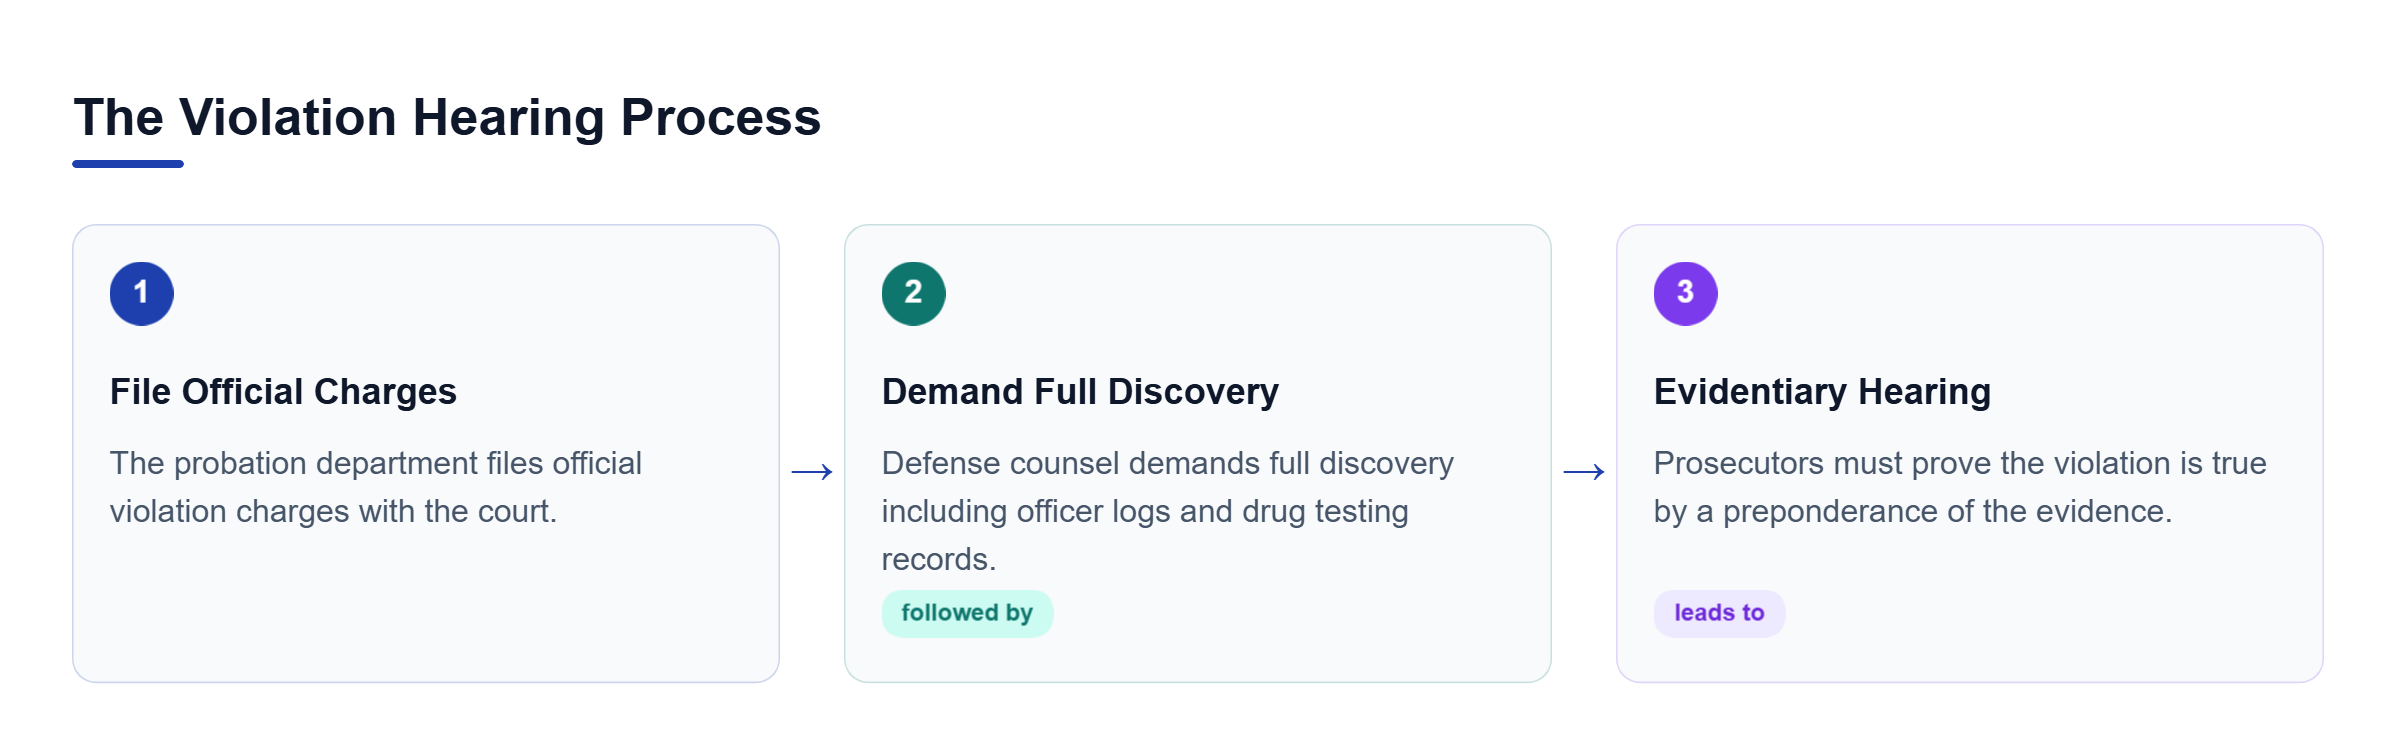Image resolution: width=2400 pixels, height=756 pixels.
Task: Click the "Evidentiary Hearing" heading
Action: click(x=1822, y=391)
